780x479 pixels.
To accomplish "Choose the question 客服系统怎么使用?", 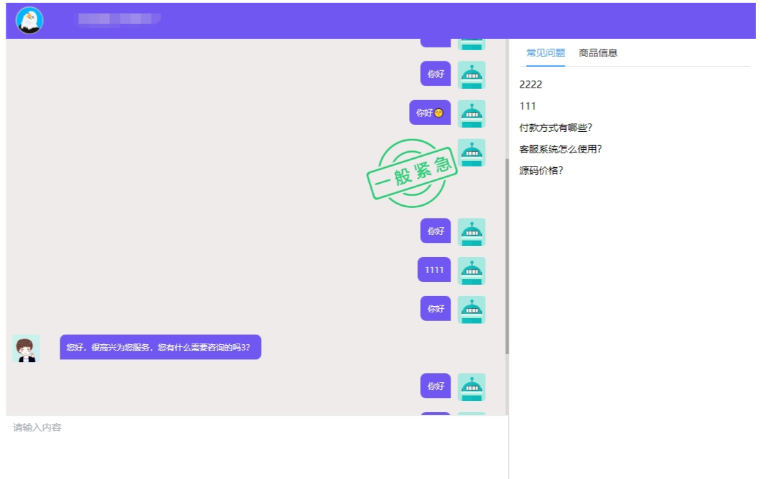I will point(560,149).
